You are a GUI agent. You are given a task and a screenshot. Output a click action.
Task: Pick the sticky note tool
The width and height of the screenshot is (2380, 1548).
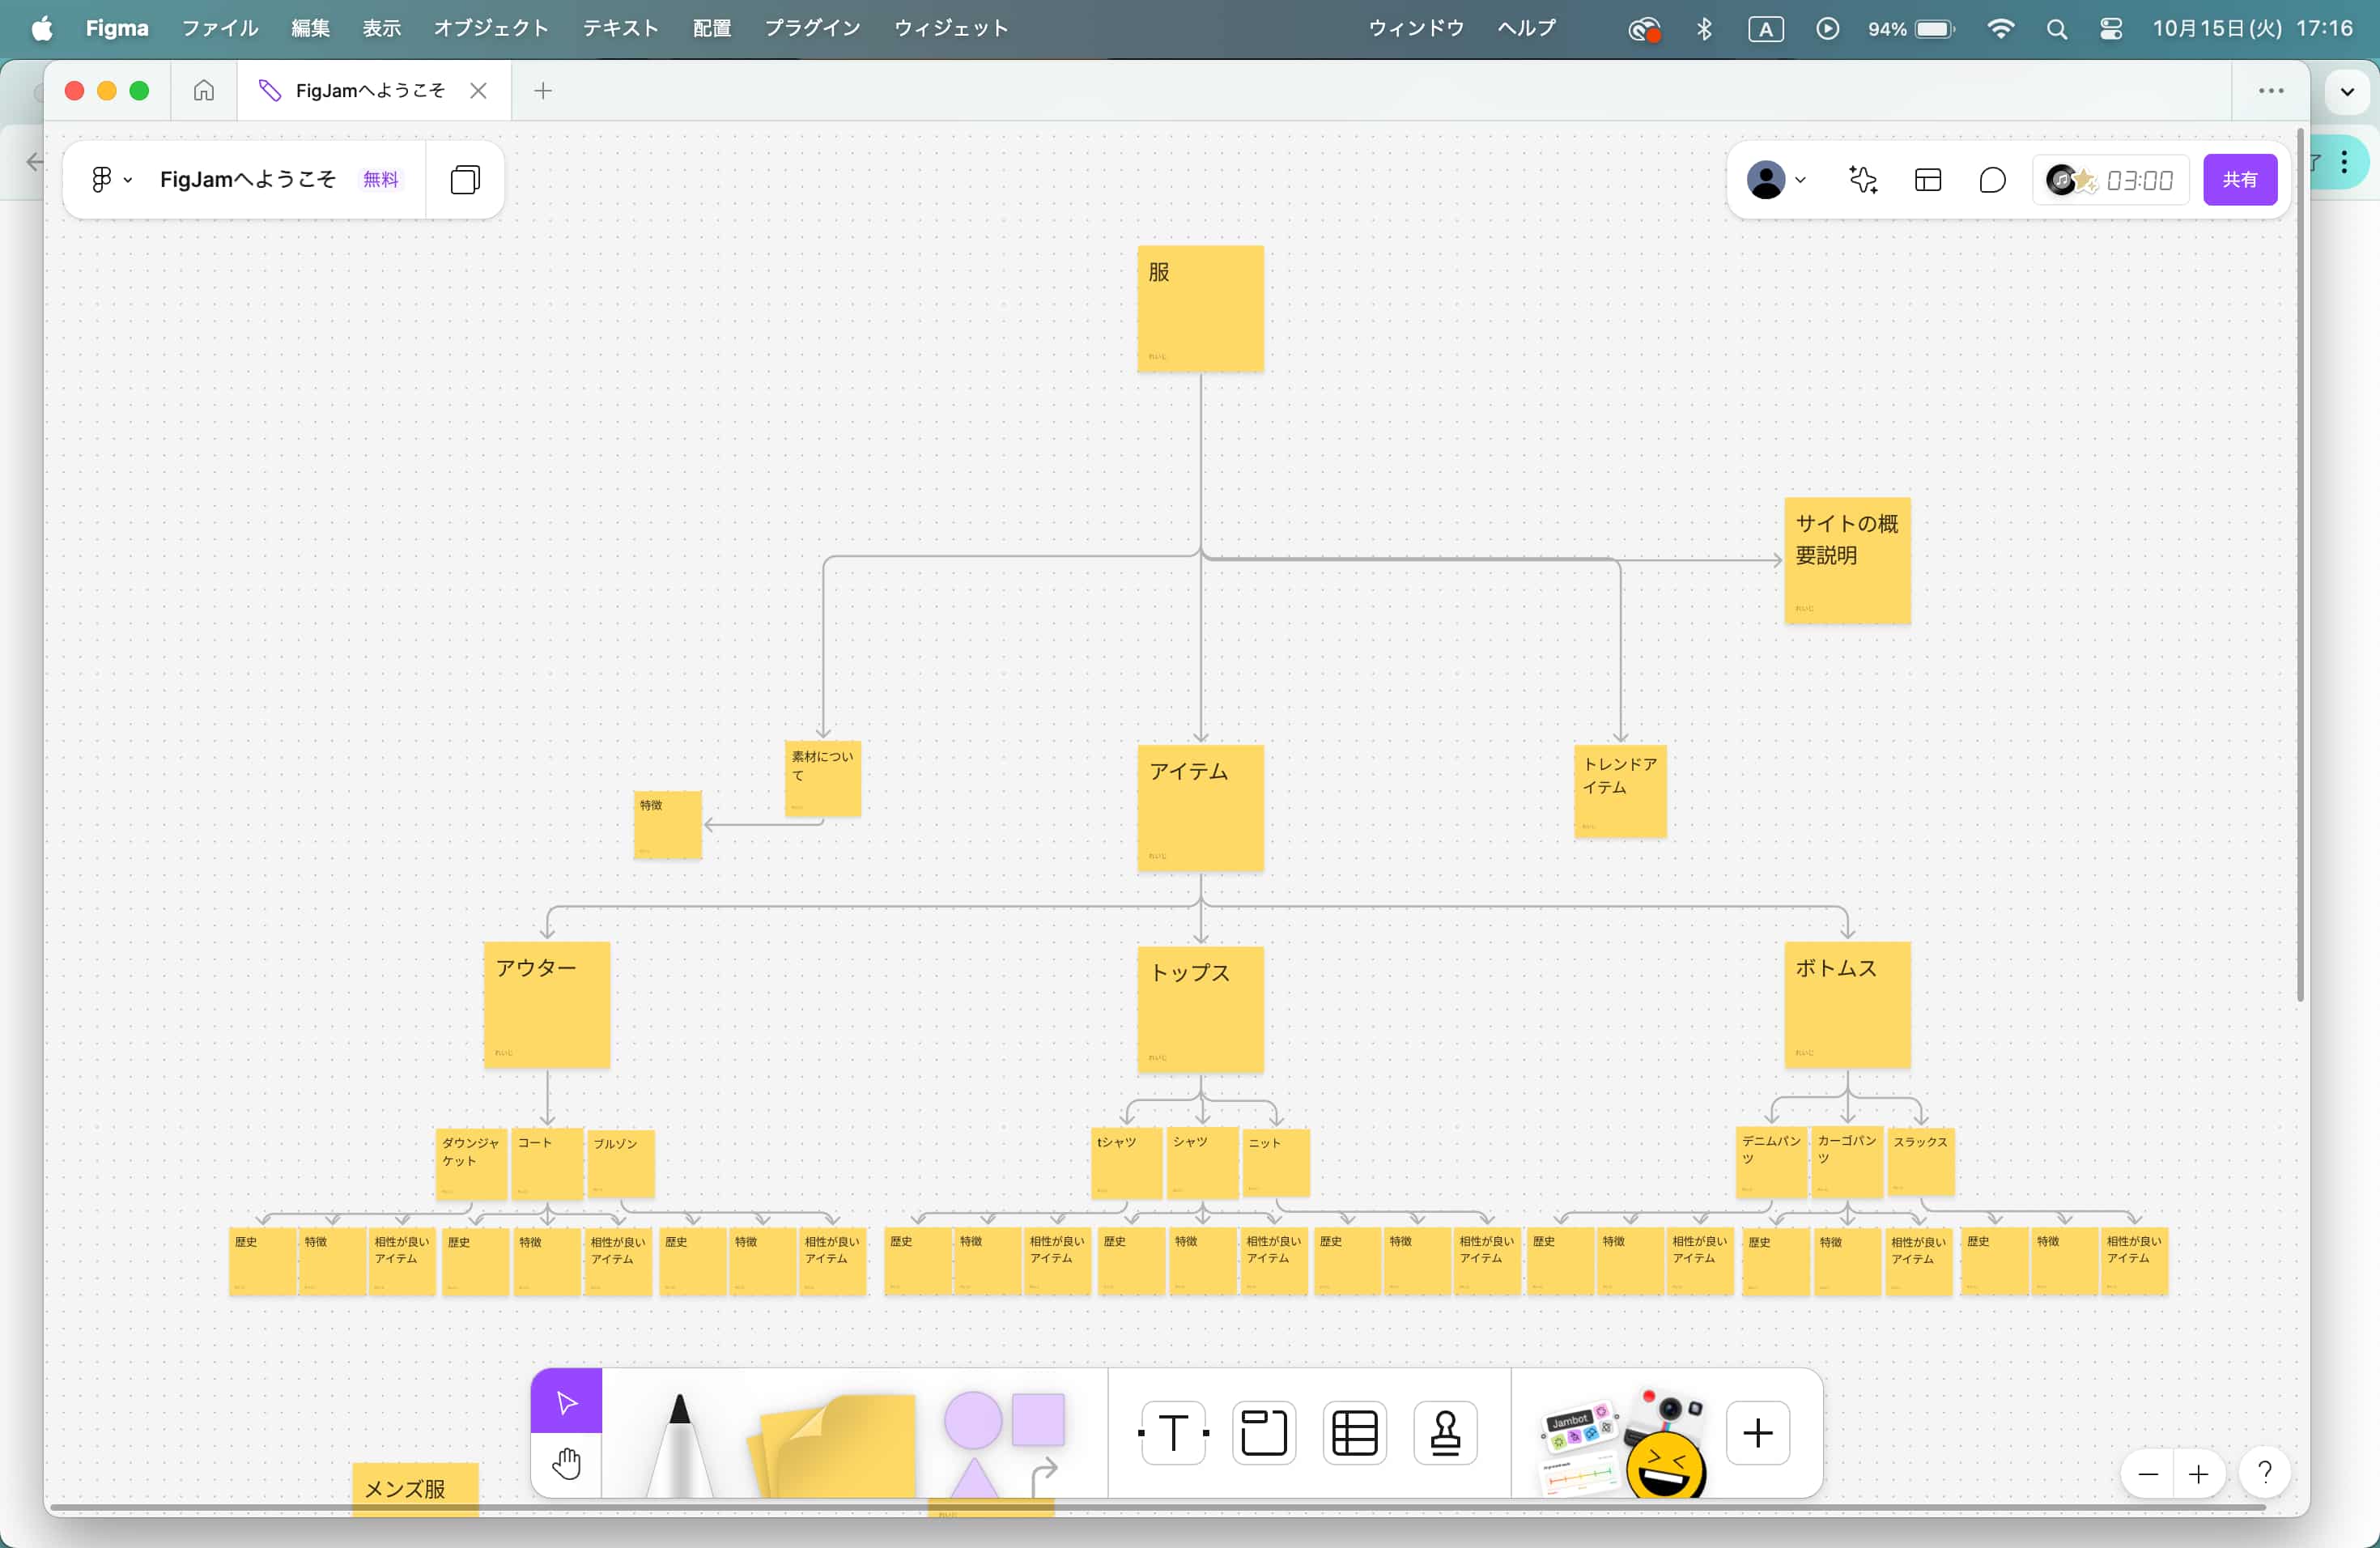838,1445
